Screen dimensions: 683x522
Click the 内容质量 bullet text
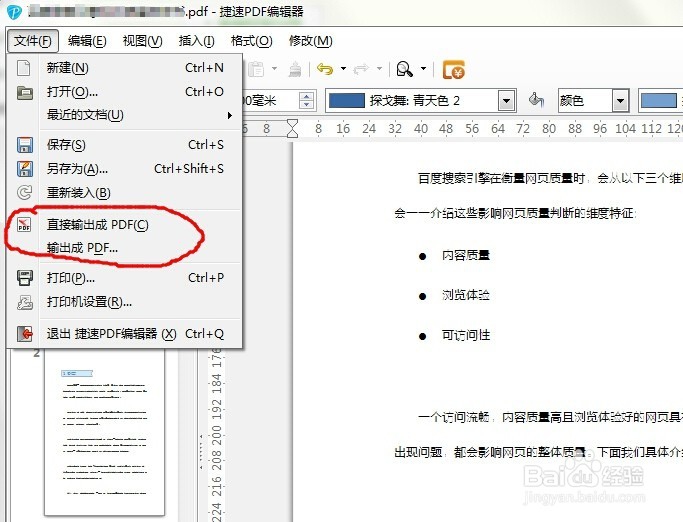click(x=466, y=255)
